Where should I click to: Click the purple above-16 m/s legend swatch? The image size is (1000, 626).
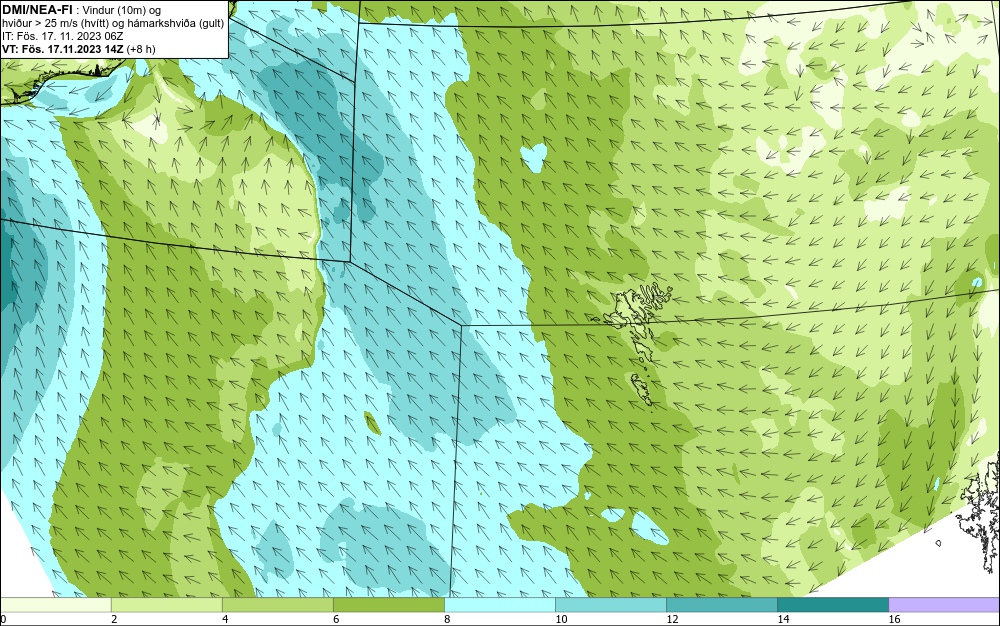(944, 604)
